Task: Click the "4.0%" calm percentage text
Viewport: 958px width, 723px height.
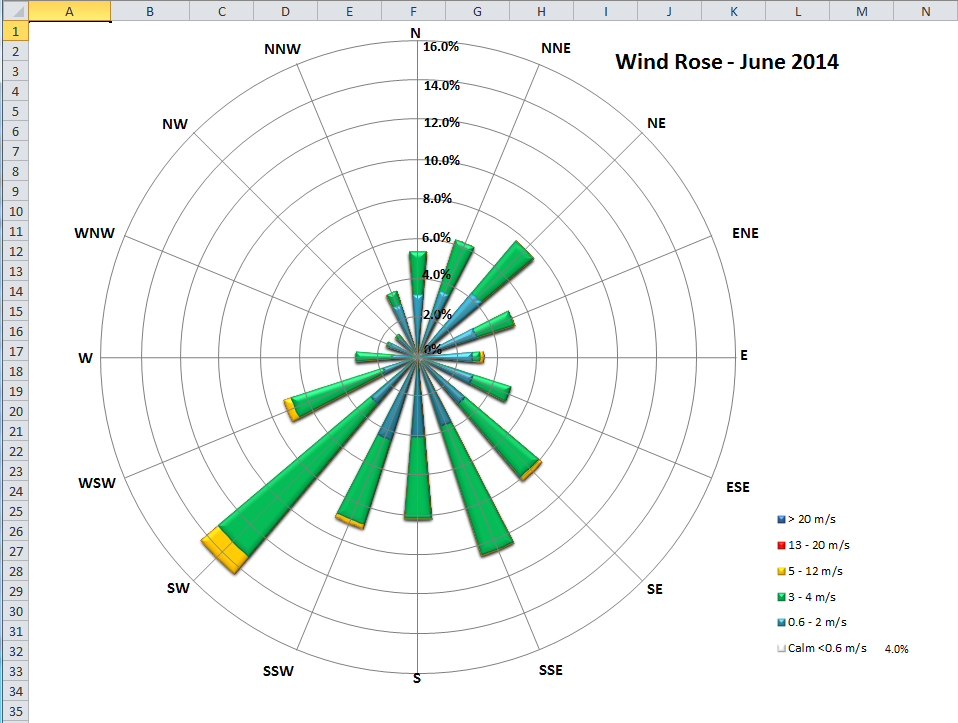Action: coord(895,648)
